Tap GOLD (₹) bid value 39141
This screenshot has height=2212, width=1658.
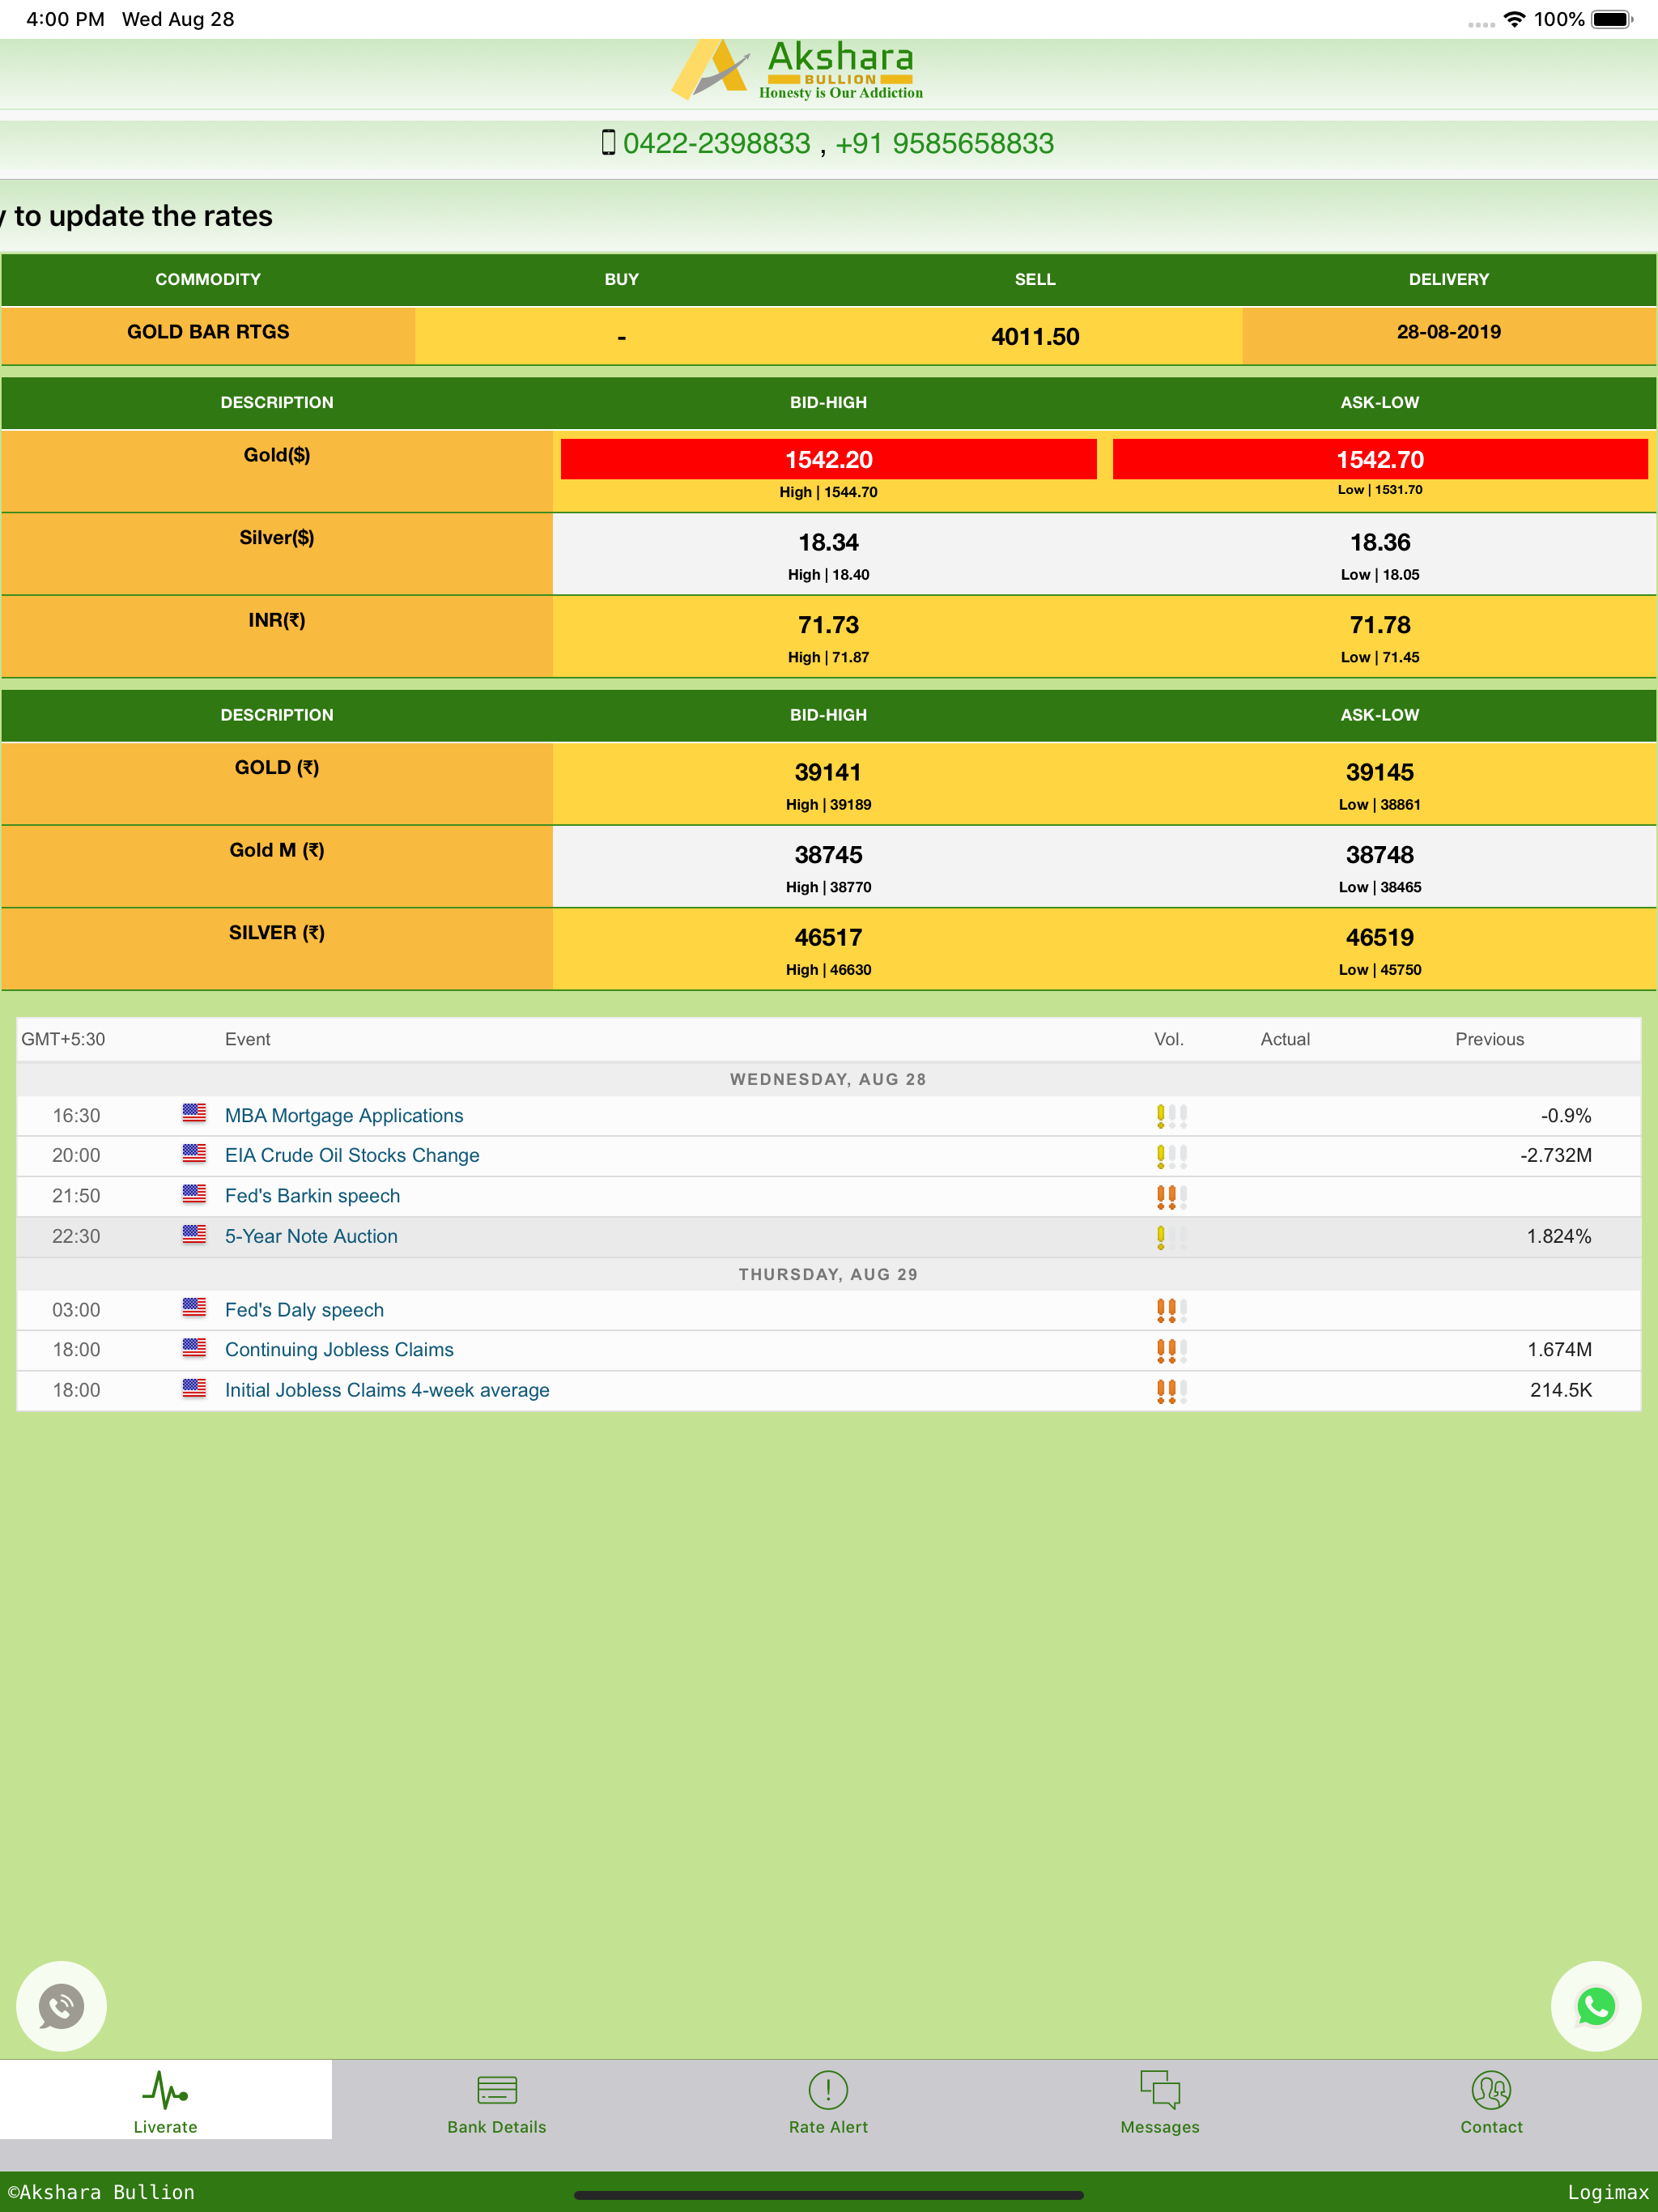tap(828, 772)
